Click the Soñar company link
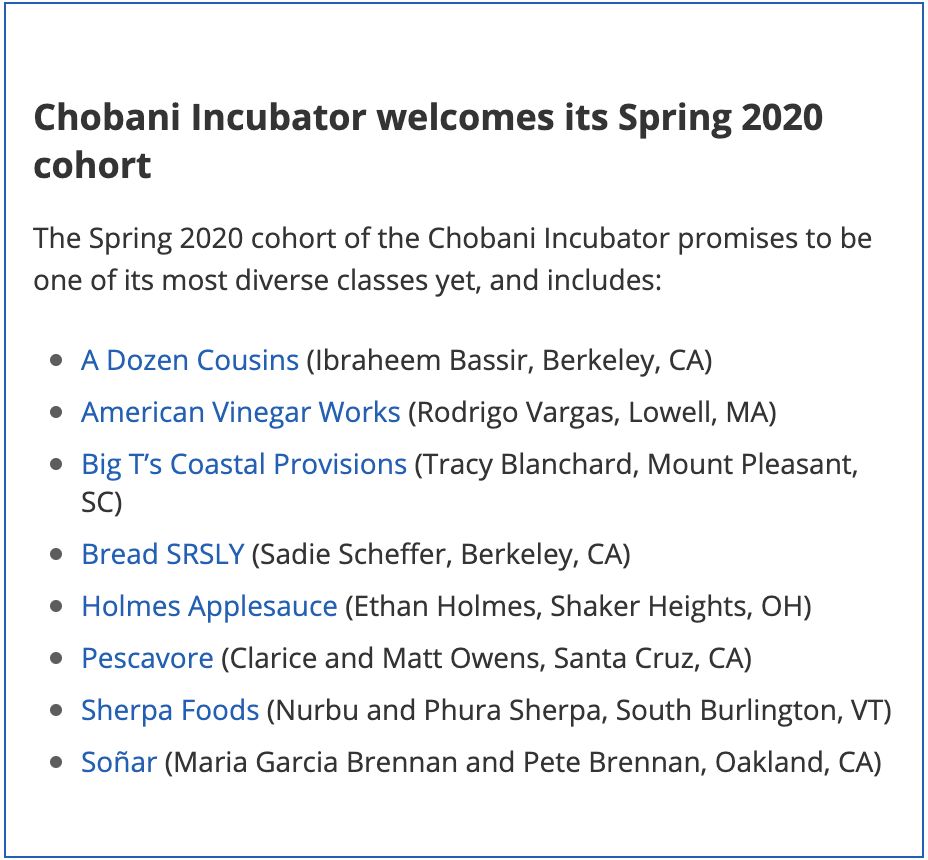The image size is (928, 860). 119,762
